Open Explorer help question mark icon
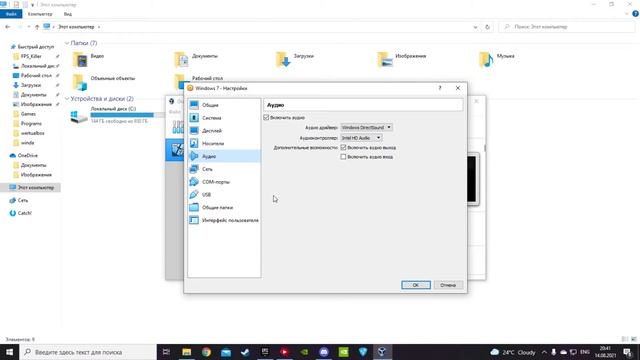Screen dimensions: 640x360 coord(635,14)
